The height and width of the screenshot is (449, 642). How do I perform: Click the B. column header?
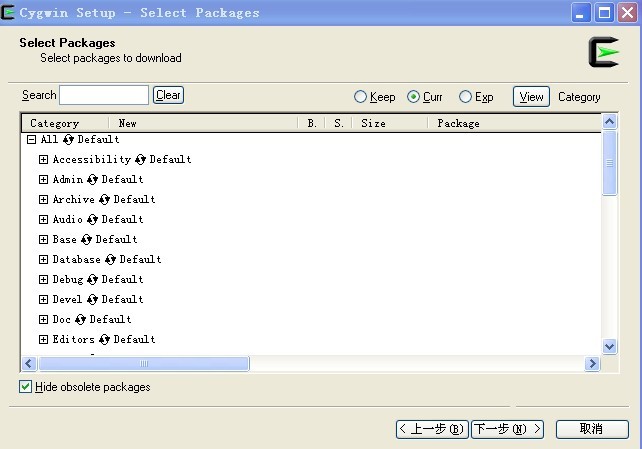[312, 123]
